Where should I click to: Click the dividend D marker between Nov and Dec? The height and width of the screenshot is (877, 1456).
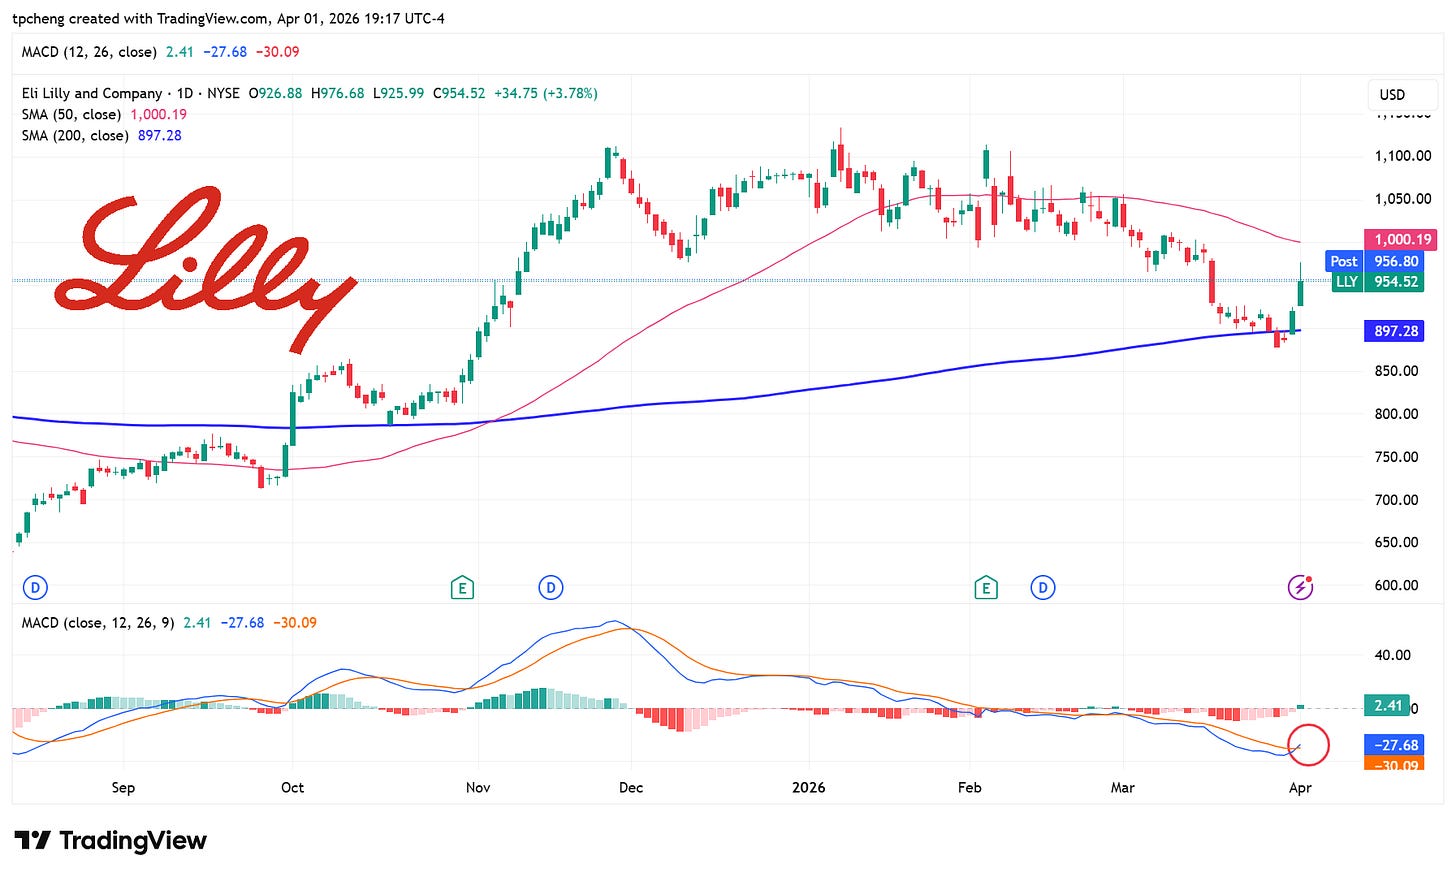click(551, 588)
